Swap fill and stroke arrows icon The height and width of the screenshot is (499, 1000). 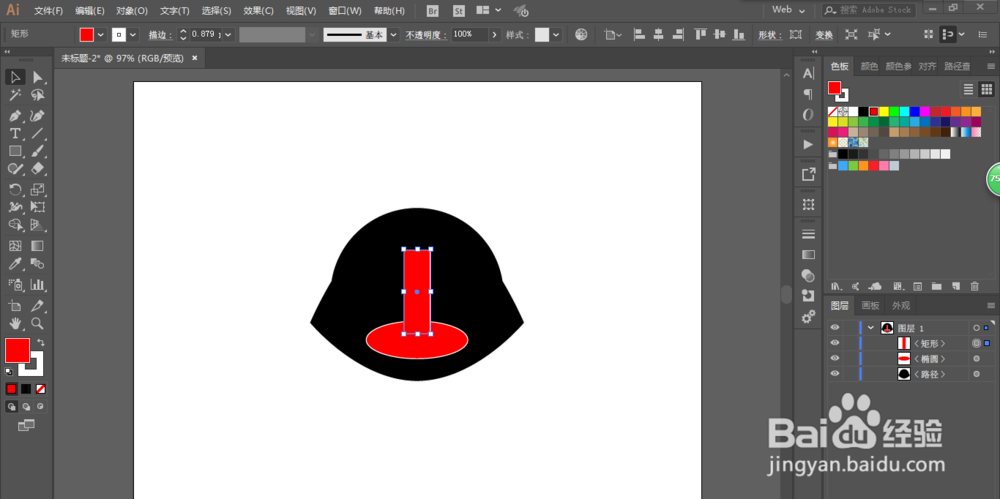(x=41, y=343)
